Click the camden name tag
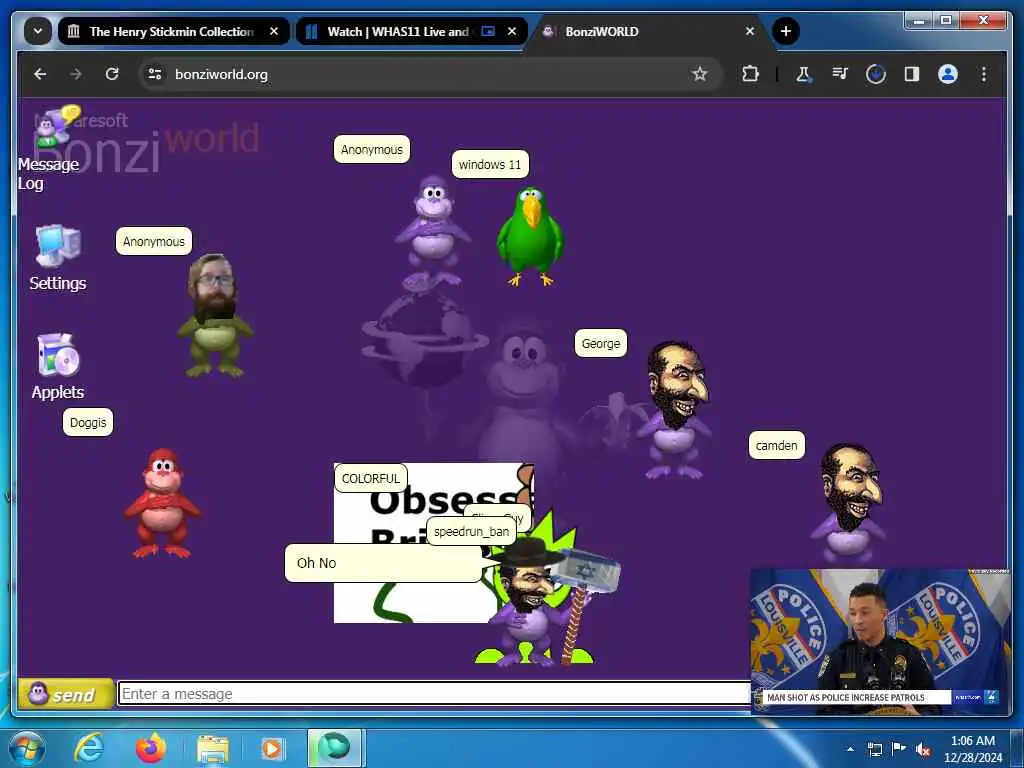Viewport: 1024px width, 768px height. 776,445
